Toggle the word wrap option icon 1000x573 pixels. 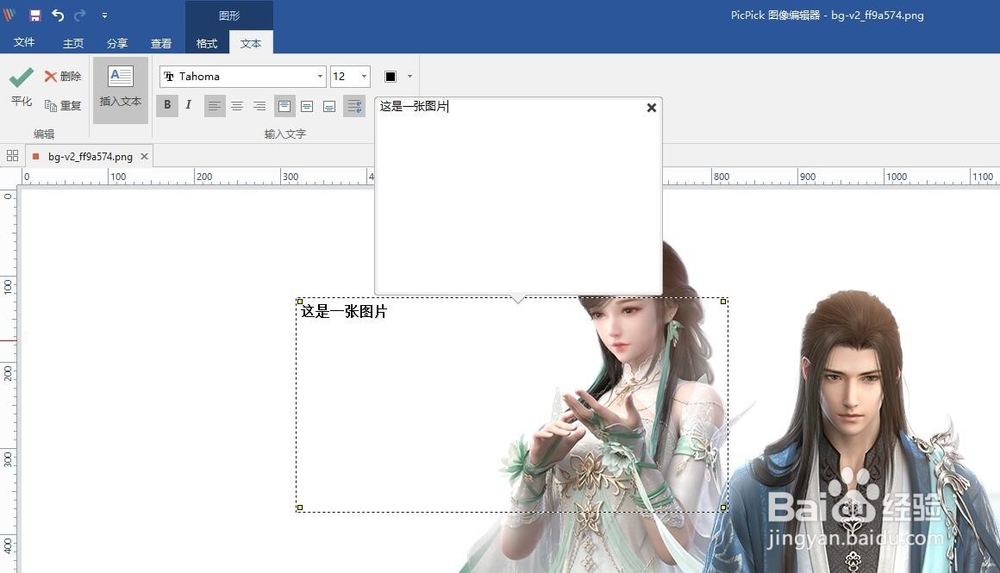click(355, 106)
